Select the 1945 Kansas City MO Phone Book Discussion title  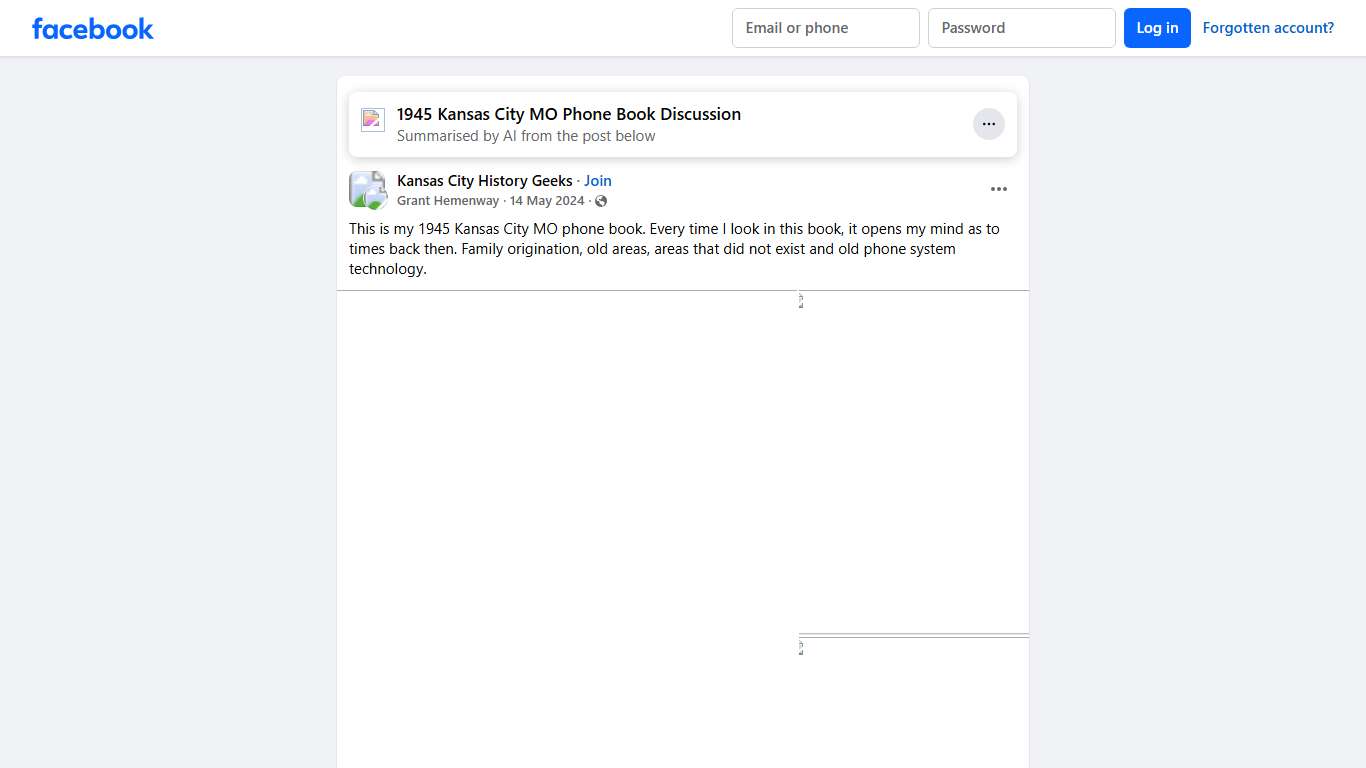(x=568, y=114)
